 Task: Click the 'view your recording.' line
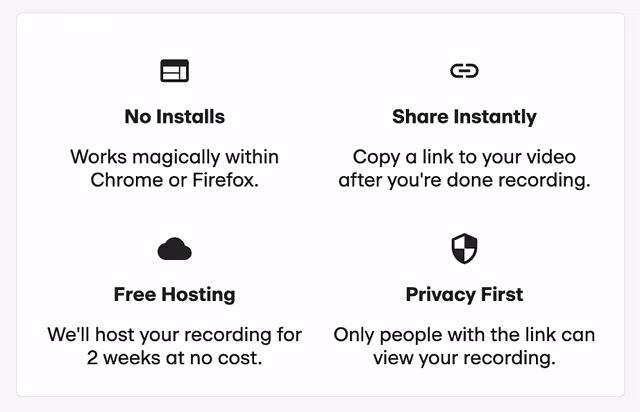464,358
